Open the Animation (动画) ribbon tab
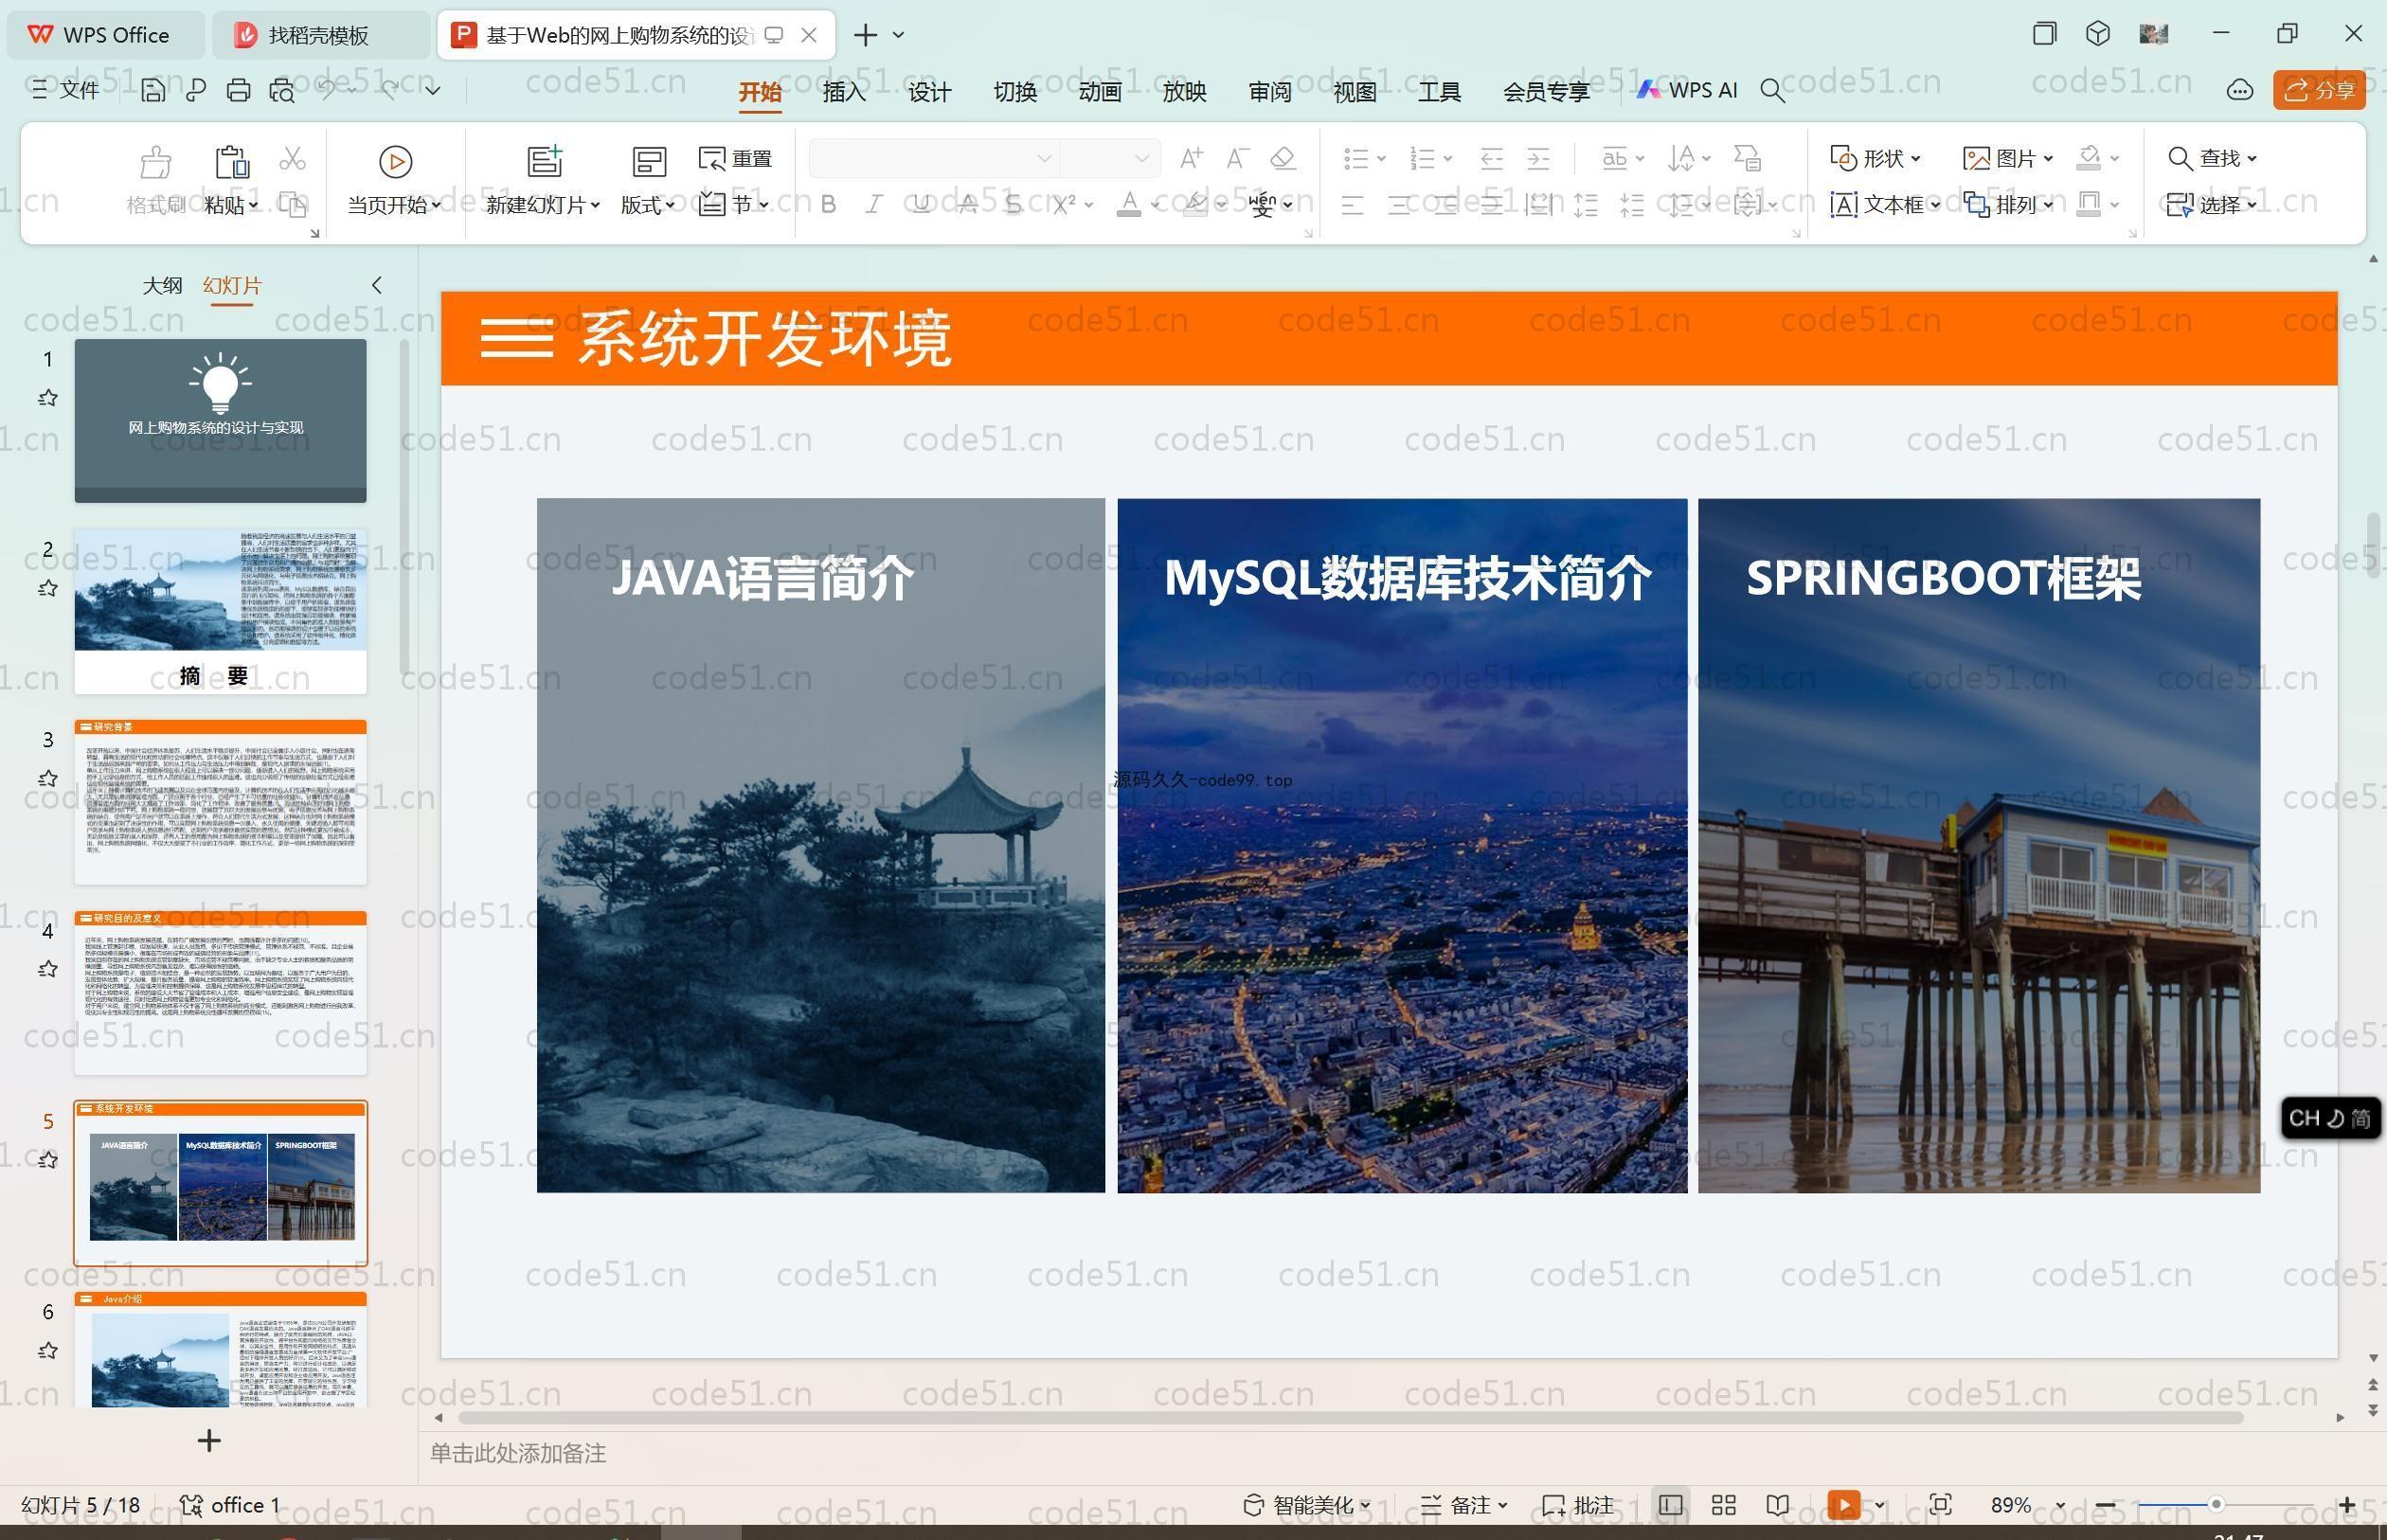Image resolution: width=2387 pixels, height=1540 pixels. pos(1100,92)
